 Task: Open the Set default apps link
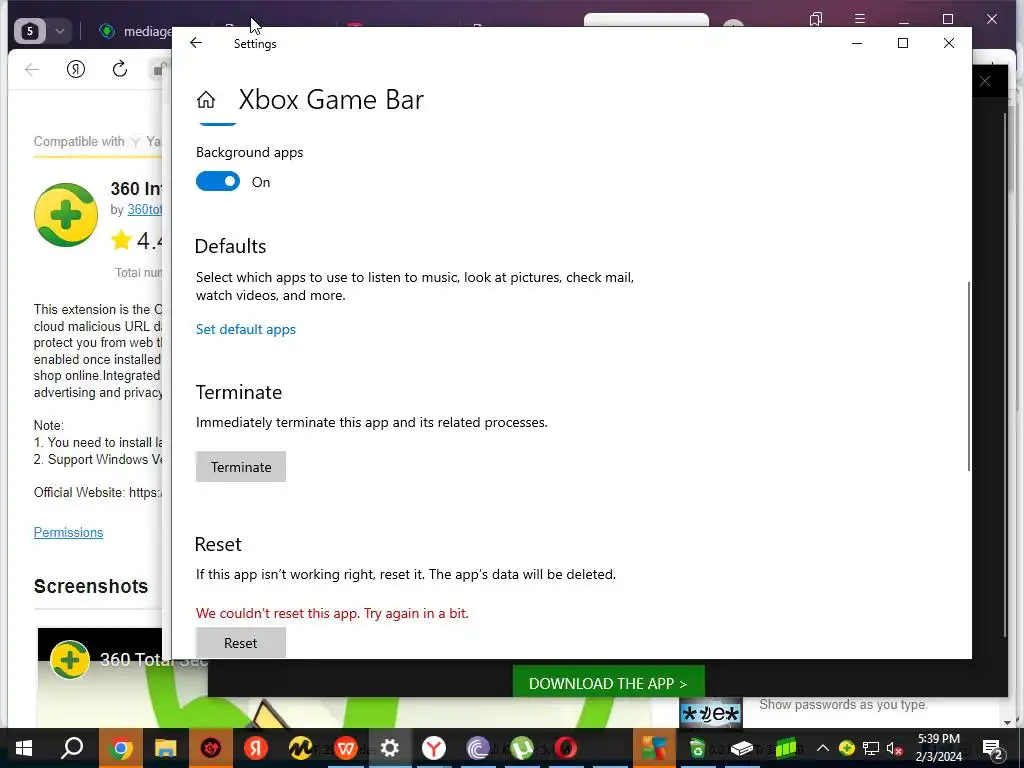point(246,329)
